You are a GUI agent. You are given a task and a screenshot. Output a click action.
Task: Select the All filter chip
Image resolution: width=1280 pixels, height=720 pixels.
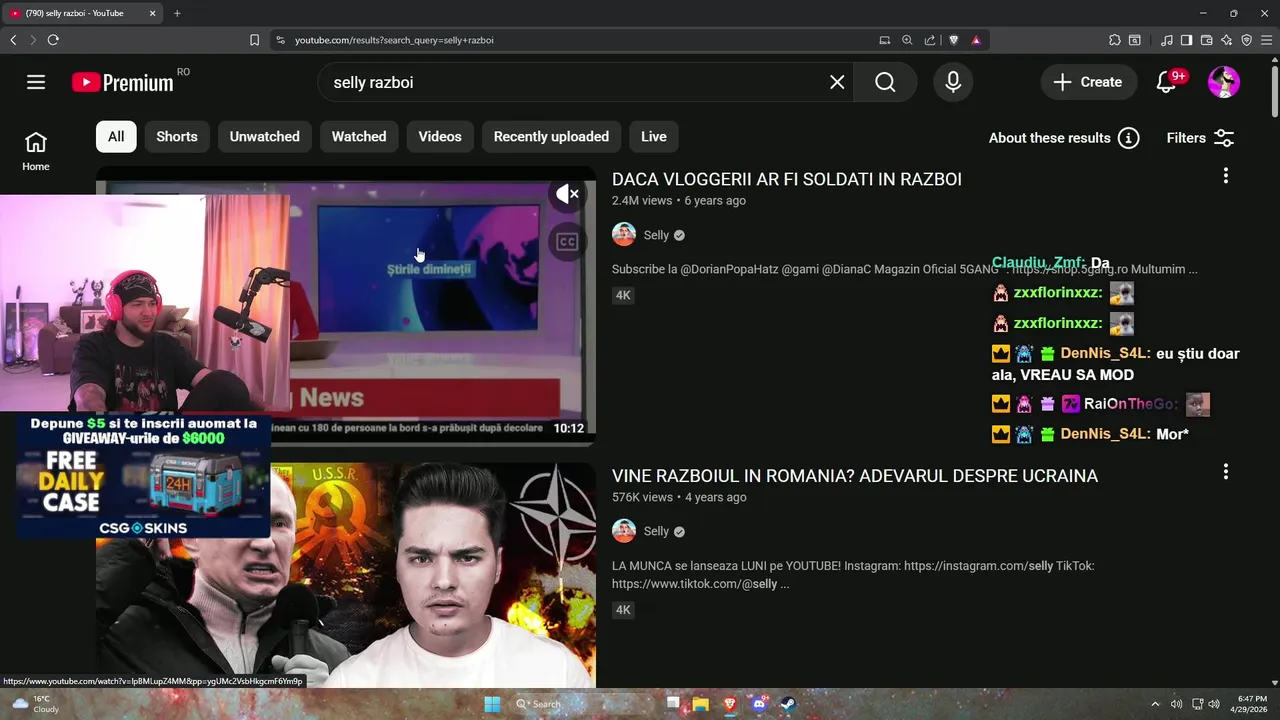point(116,137)
